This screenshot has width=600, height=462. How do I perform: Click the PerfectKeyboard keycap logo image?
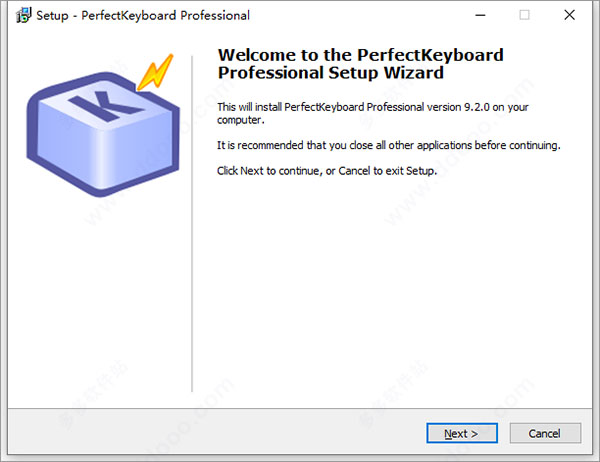[x=103, y=126]
